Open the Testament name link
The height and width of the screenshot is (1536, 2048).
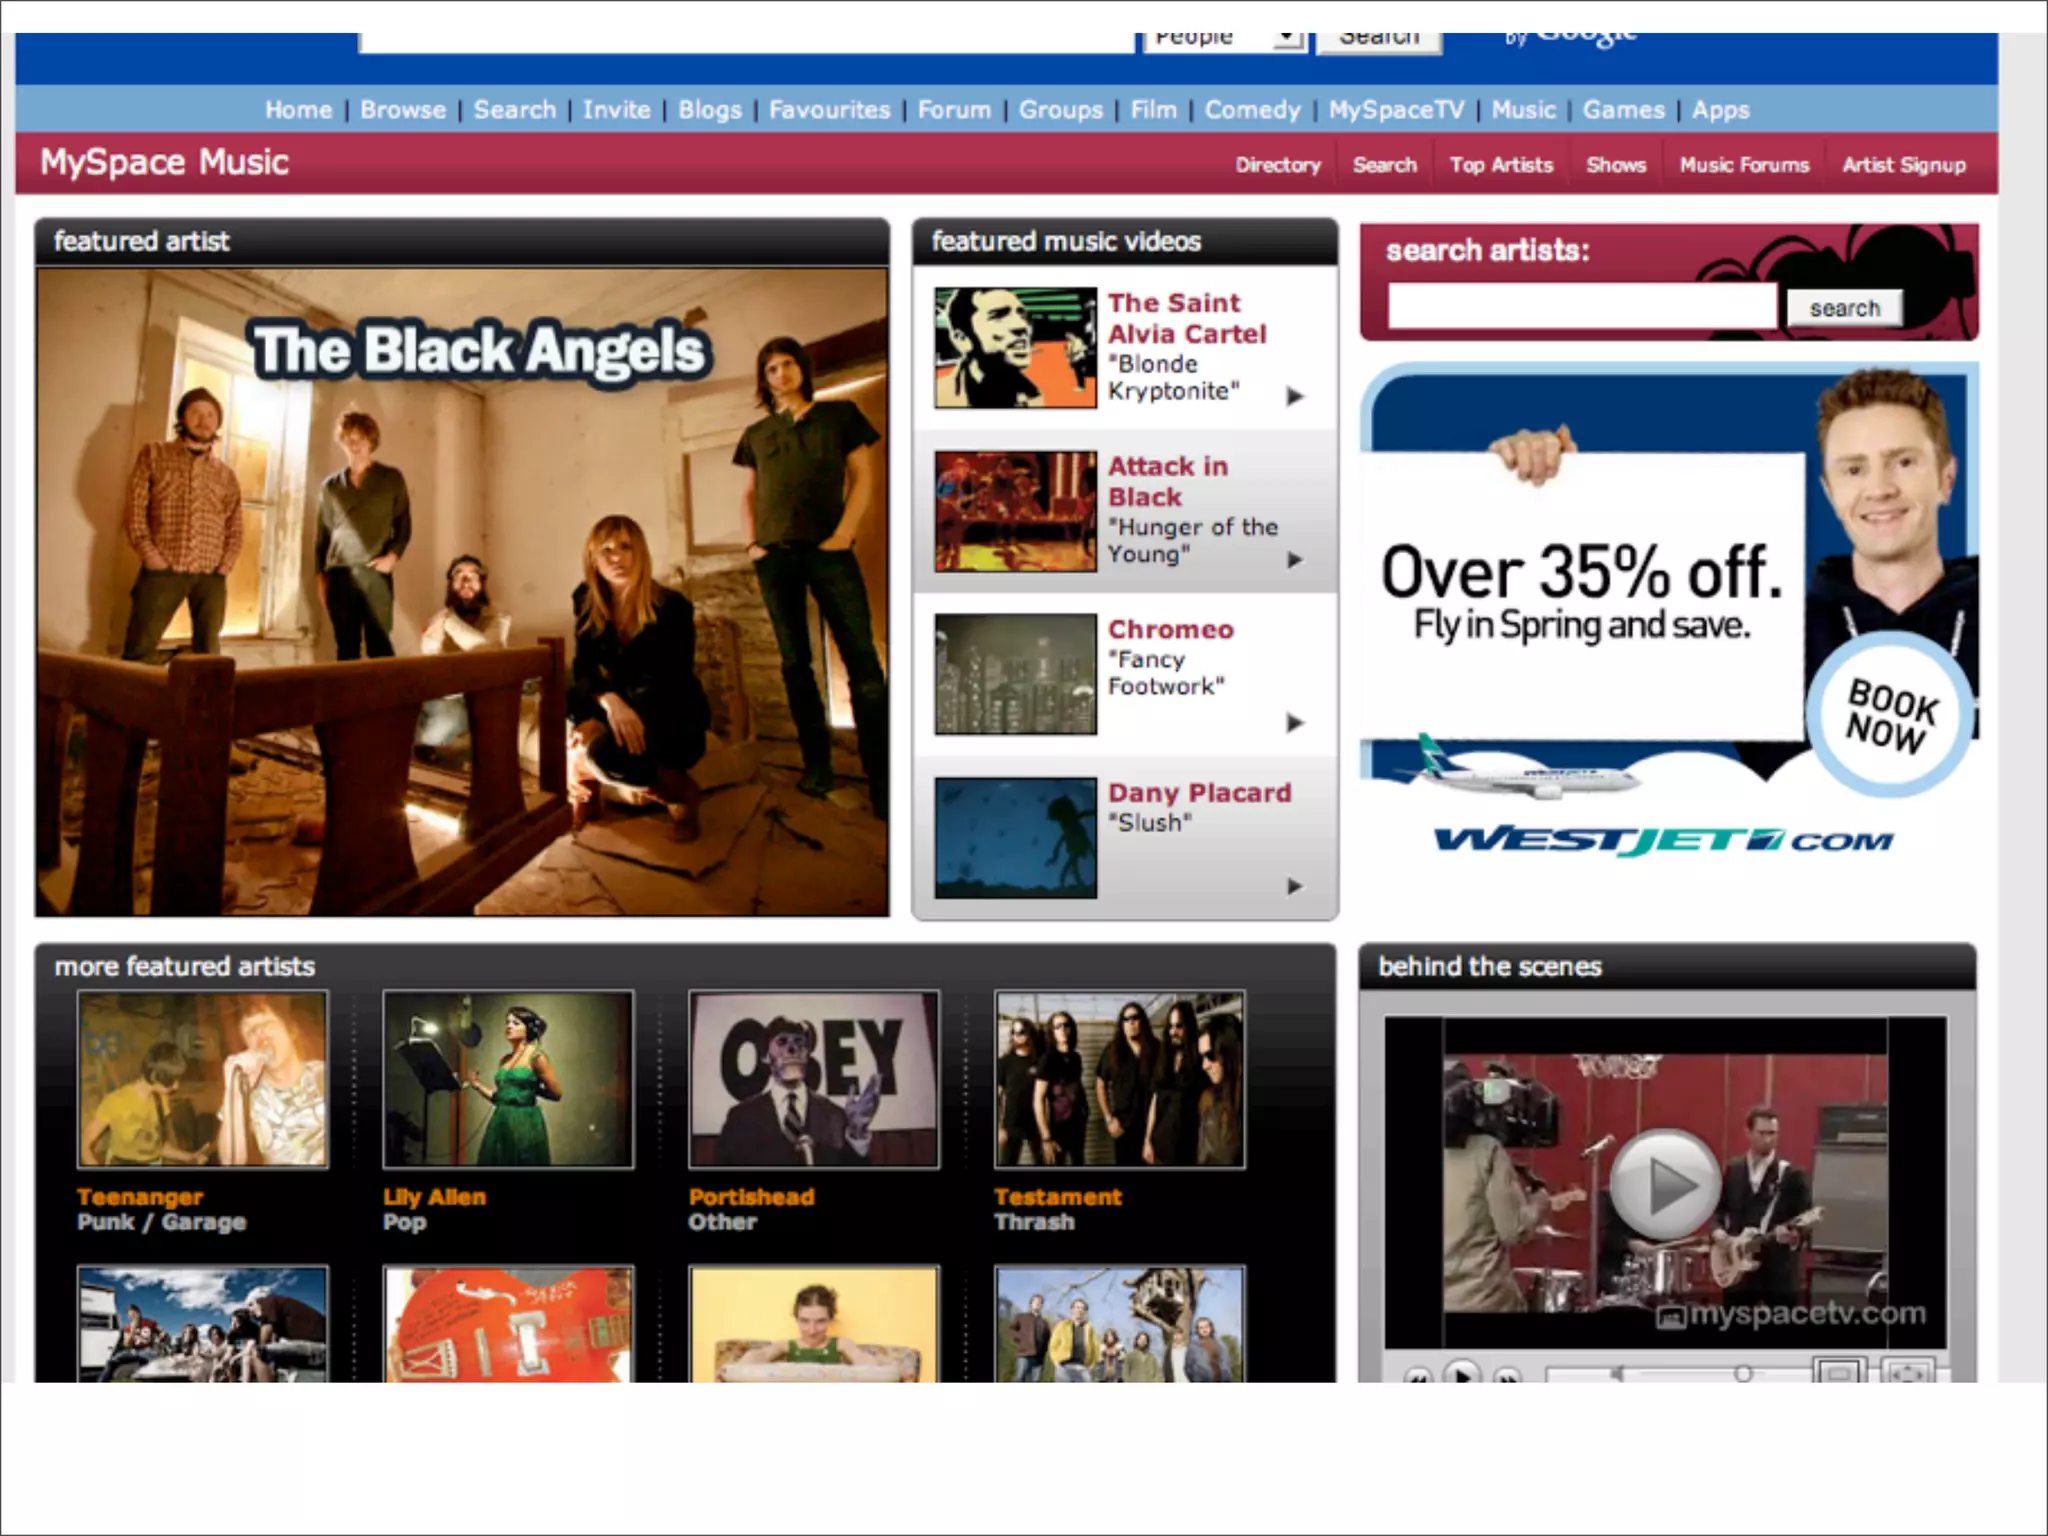(1058, 1197)
